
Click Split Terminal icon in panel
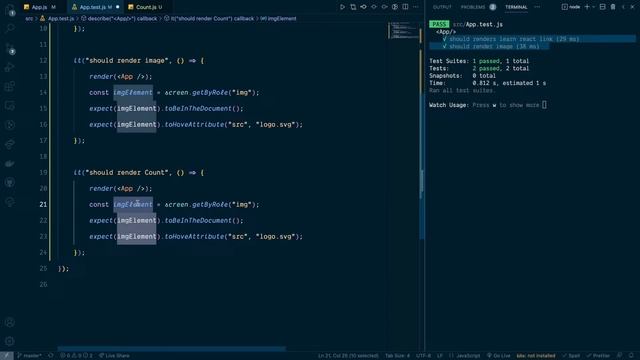pyautogui.click(x=602, y=7)
